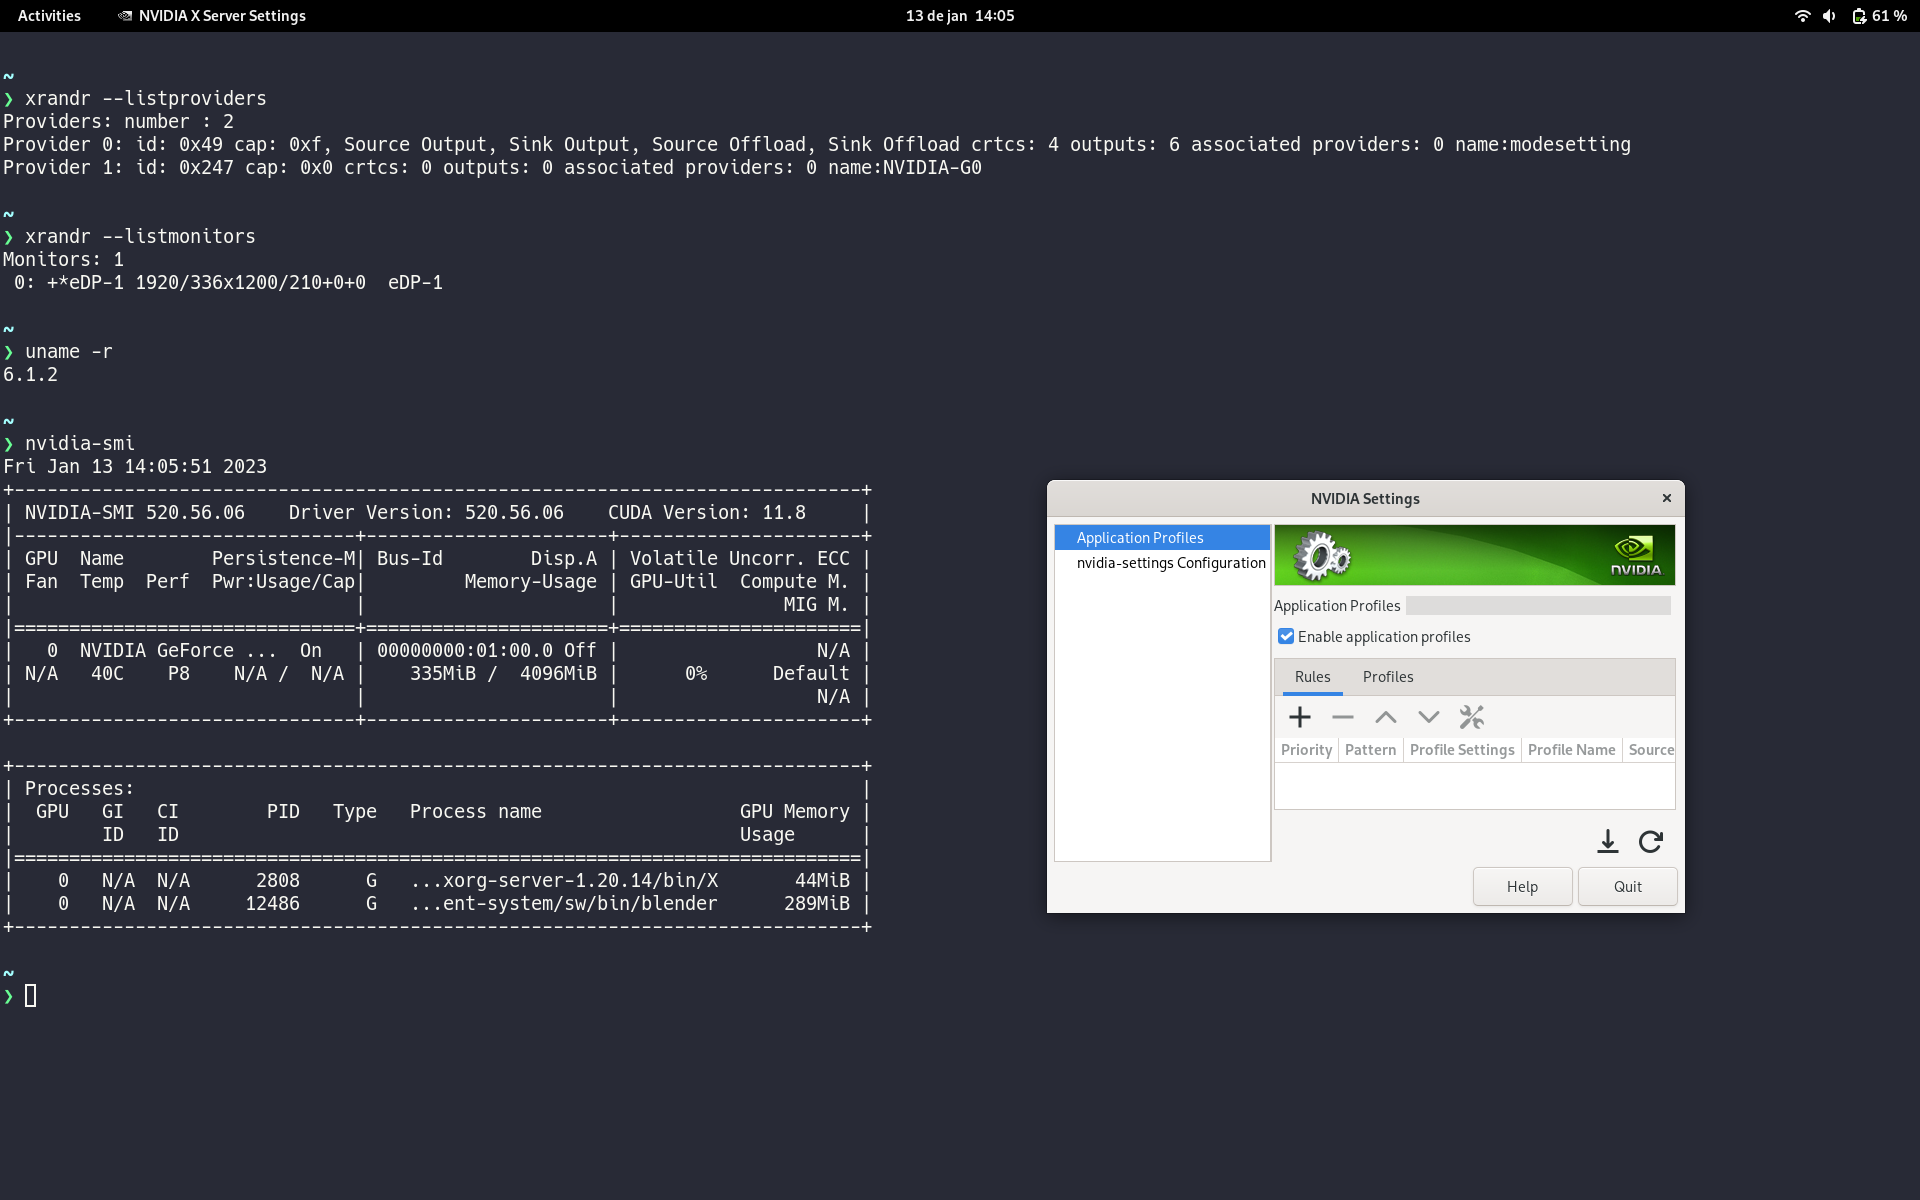Click the reload configuration refresh icon
This screenshot has height=1200, width=1920.
1650,841
